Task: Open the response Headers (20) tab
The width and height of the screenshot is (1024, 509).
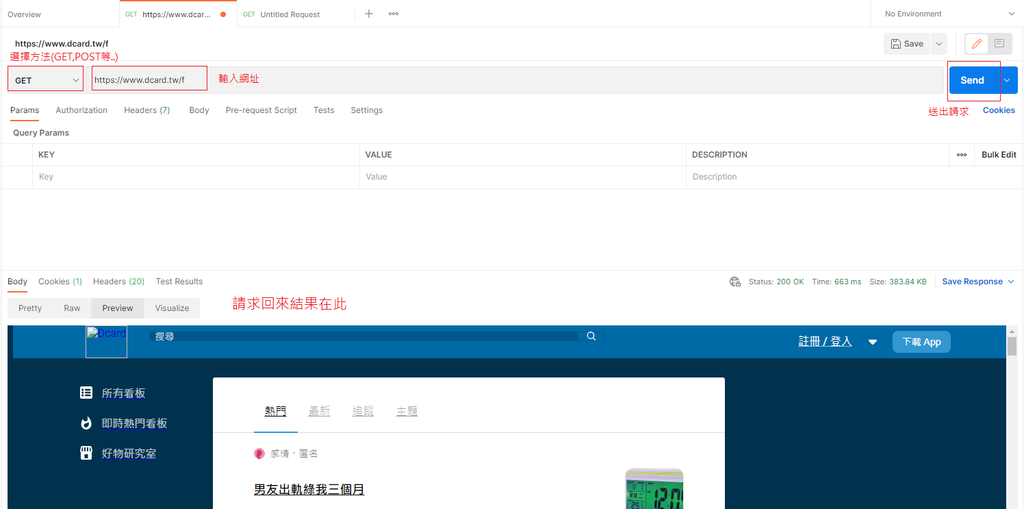Action: pos(119,282)
